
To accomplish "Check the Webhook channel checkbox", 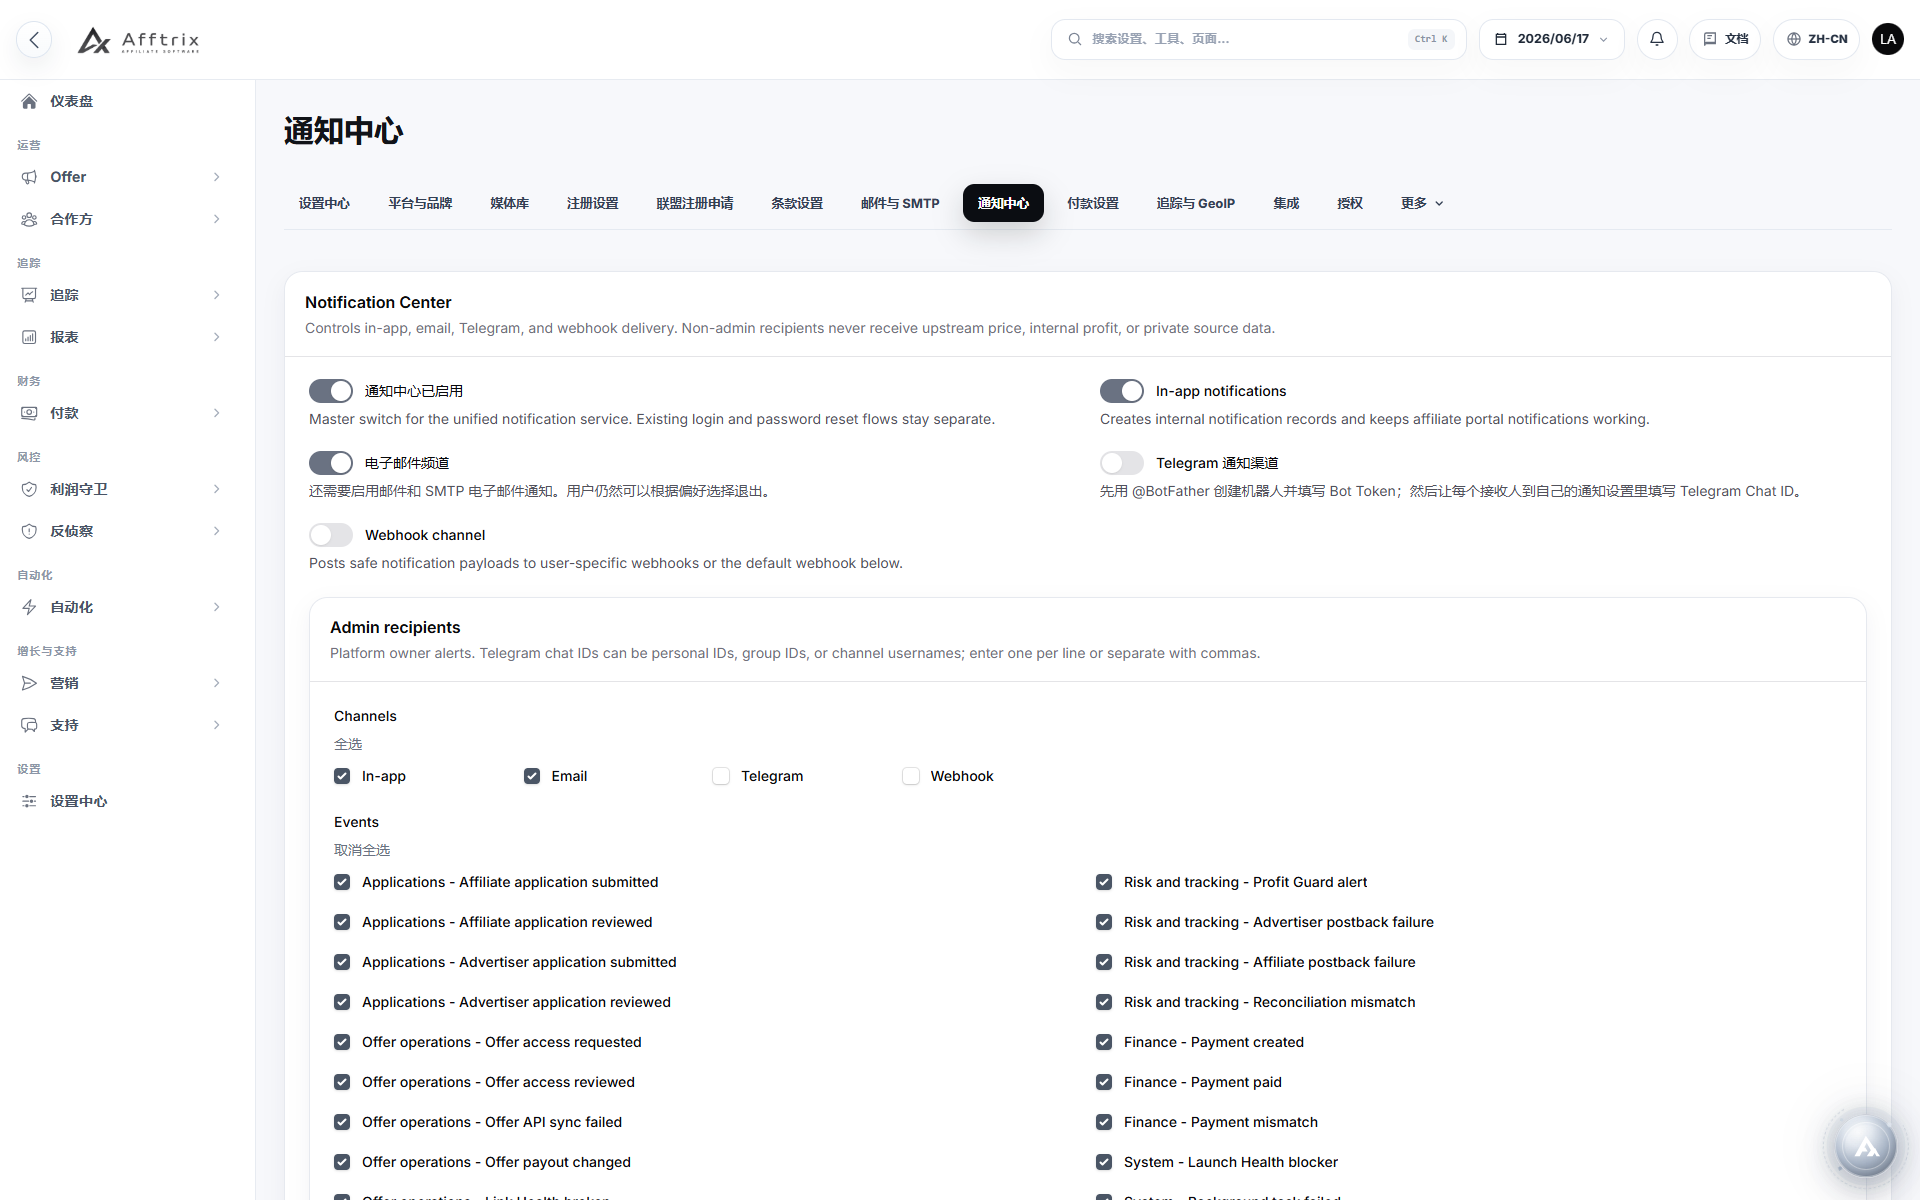I will pyautogui.click(x=911, y=776).
